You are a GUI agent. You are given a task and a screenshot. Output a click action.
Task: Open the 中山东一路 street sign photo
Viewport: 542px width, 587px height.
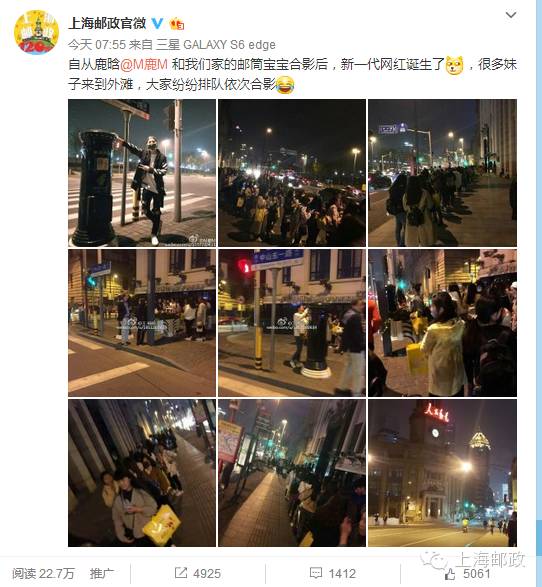[292, 323]
